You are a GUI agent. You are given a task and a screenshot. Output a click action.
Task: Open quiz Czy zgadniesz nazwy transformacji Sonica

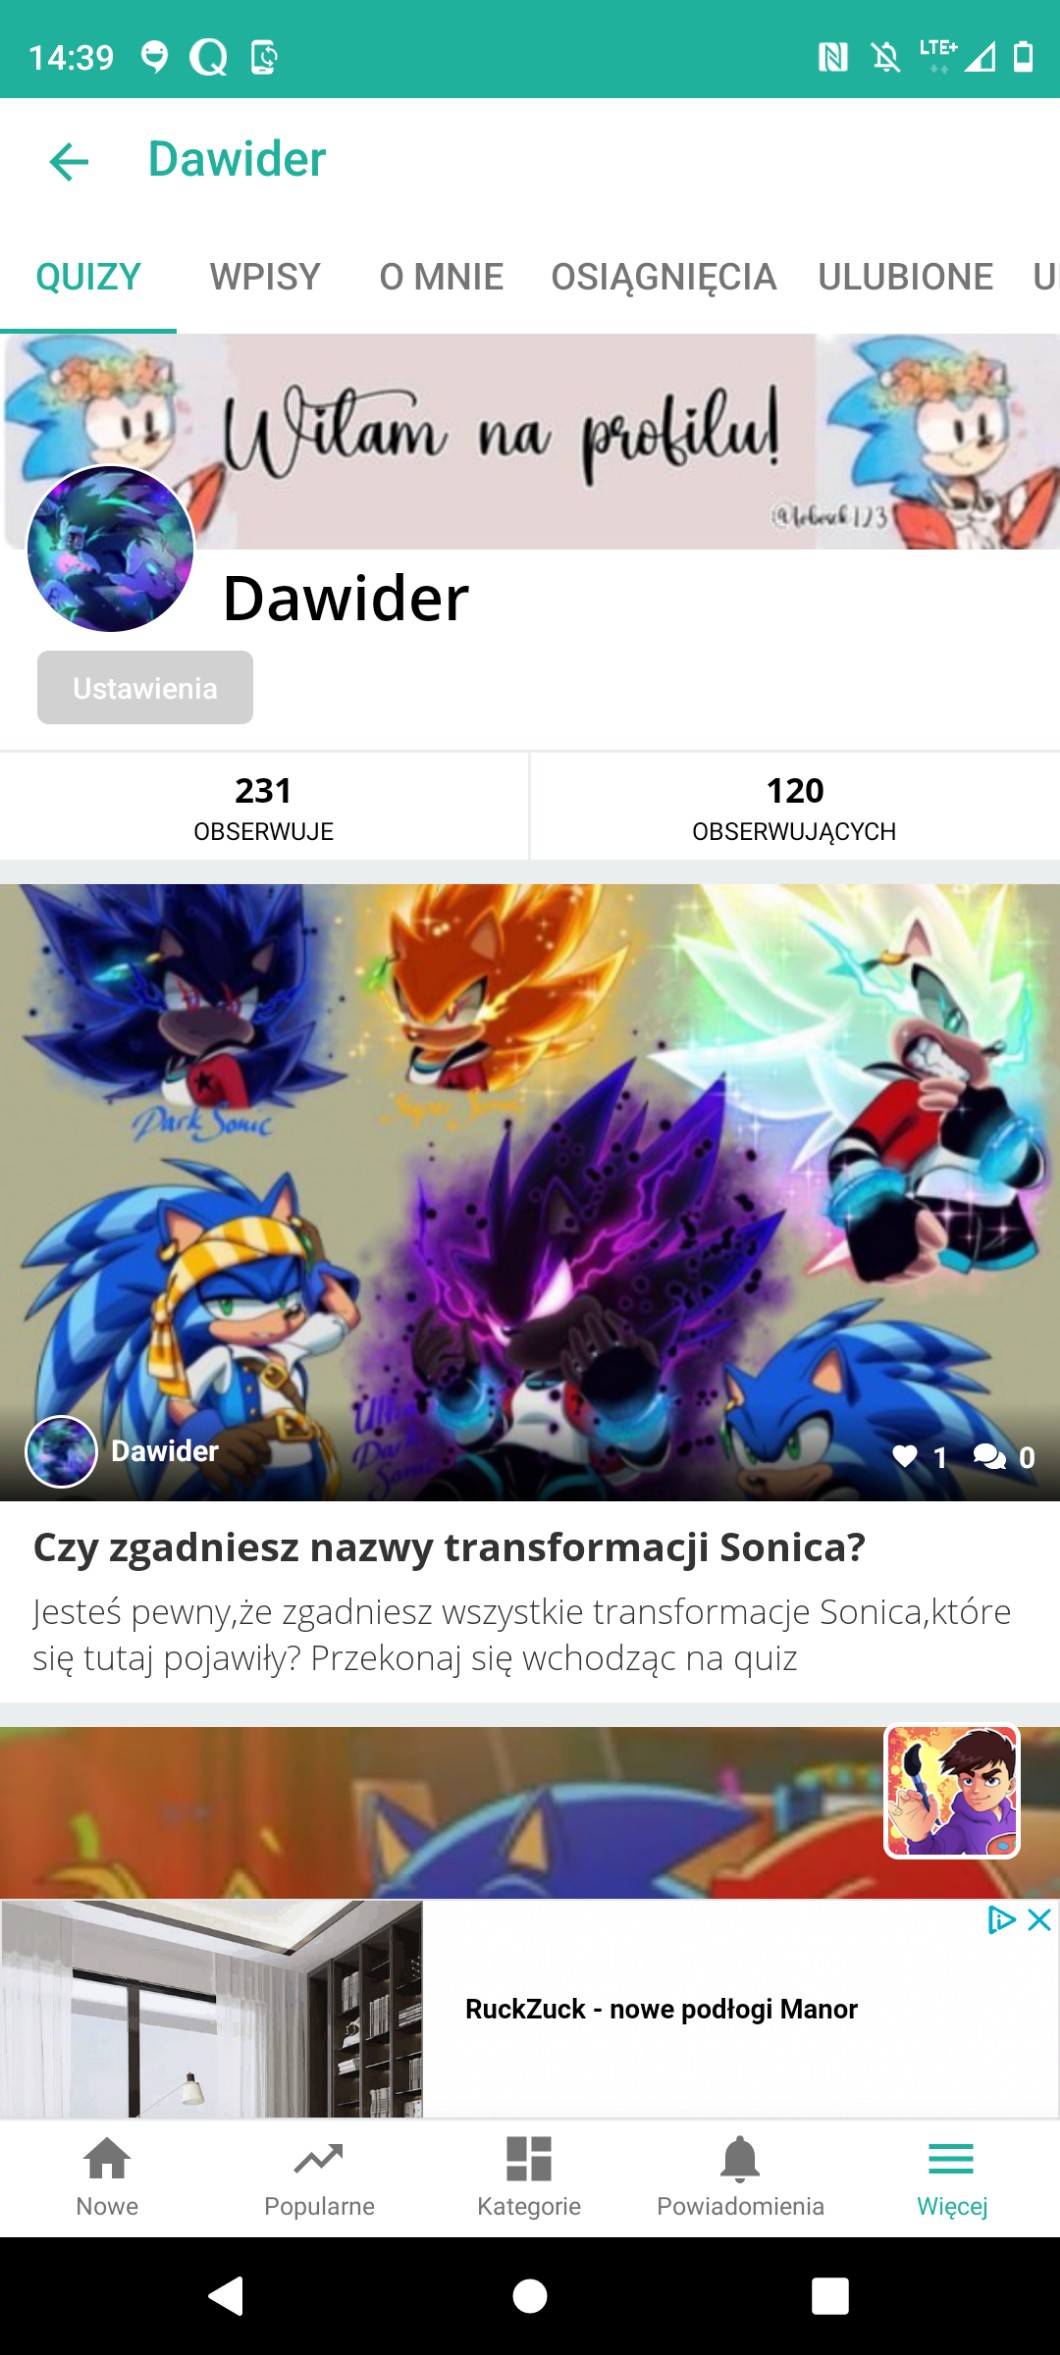[x=449, y=1547]
